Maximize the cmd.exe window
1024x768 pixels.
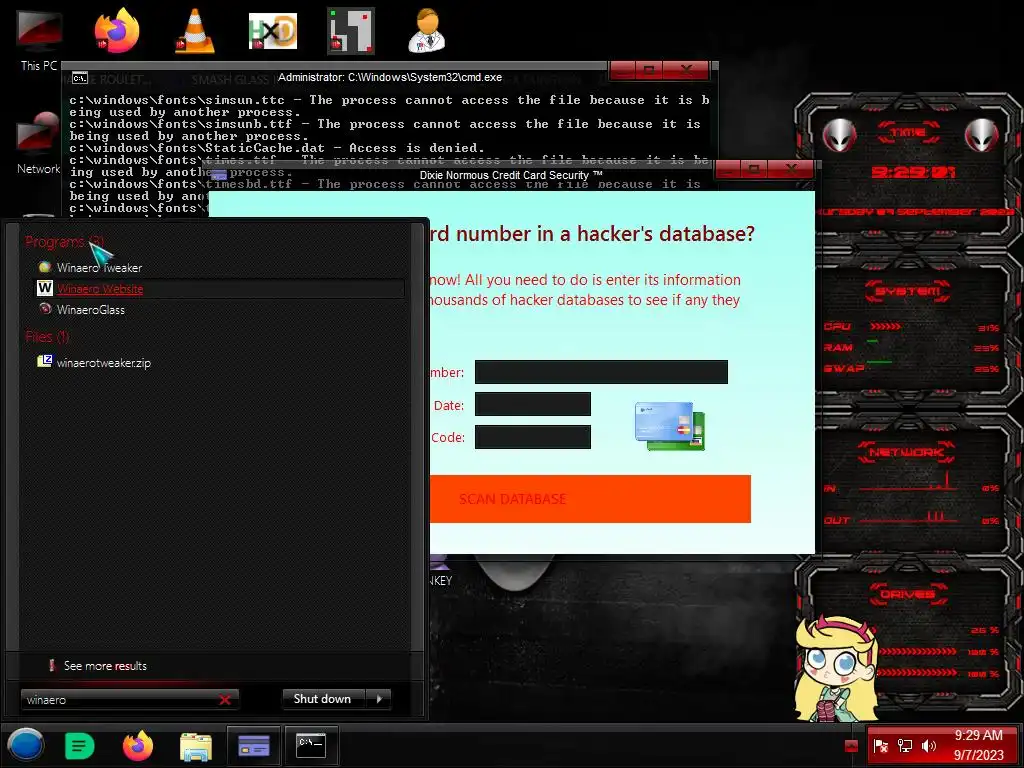pos(649,69)
